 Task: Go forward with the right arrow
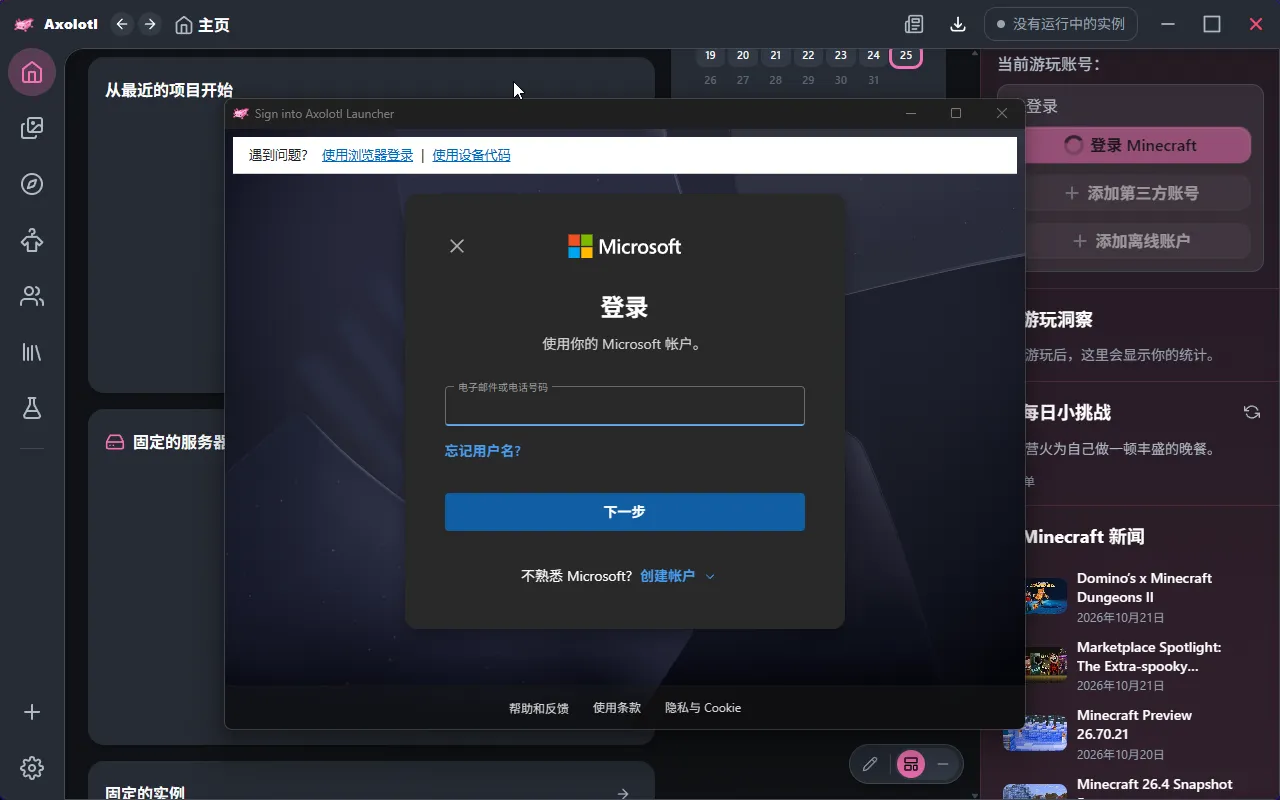[x=150, y=24]
